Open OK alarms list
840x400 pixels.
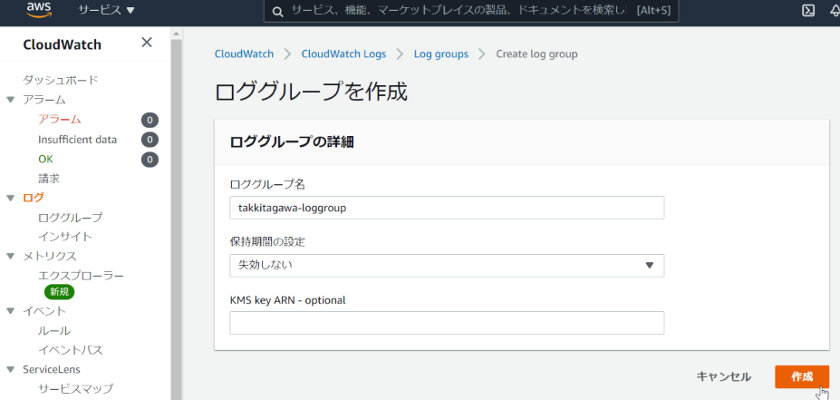(x=46, y=159)
